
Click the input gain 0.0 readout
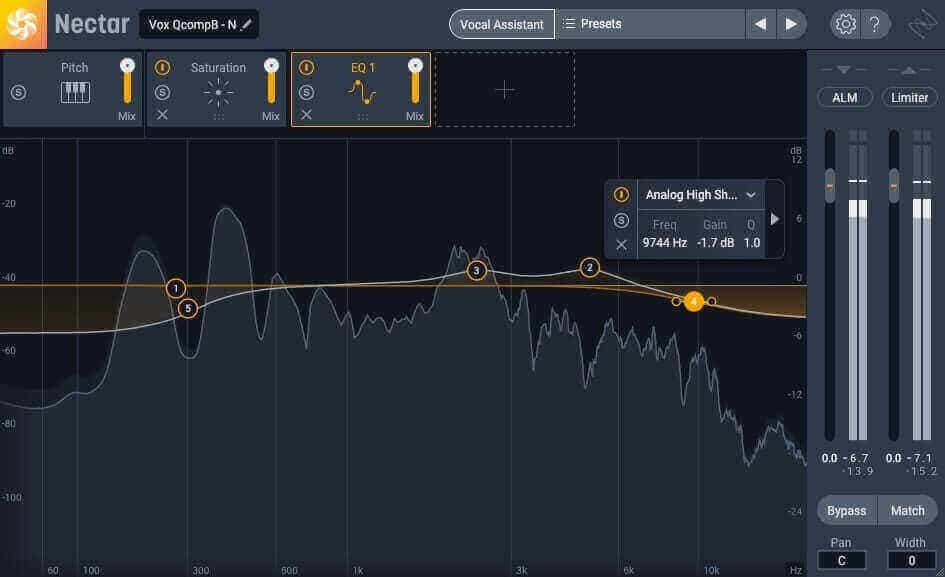click(829, 458)
